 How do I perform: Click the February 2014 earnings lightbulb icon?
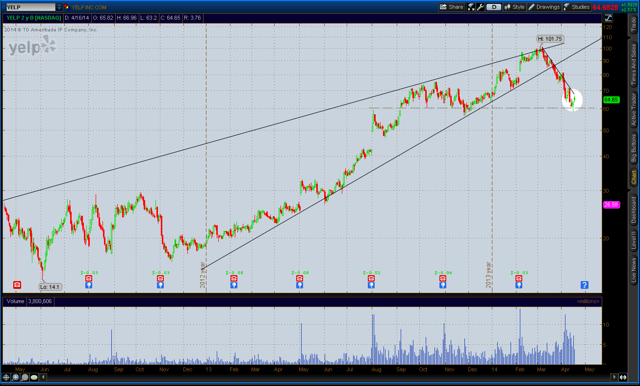518,285
